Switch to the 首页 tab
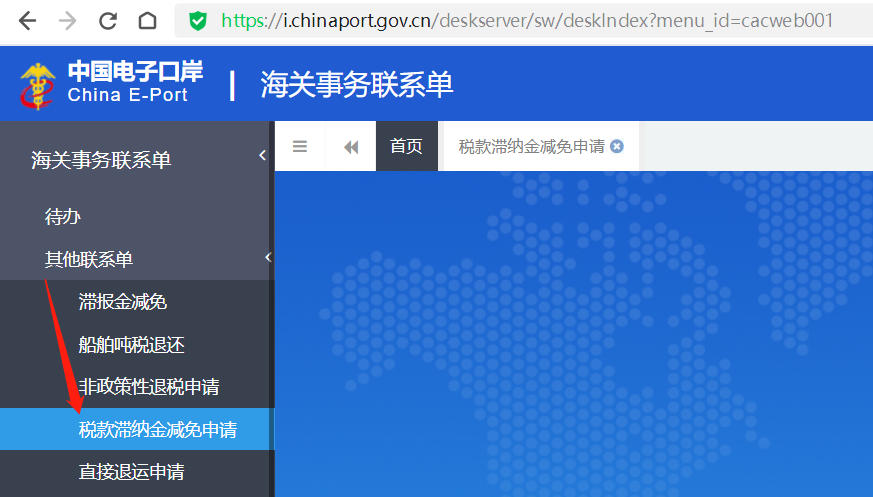The height and width of the screenshot is (497, 873). coord(406,146)
